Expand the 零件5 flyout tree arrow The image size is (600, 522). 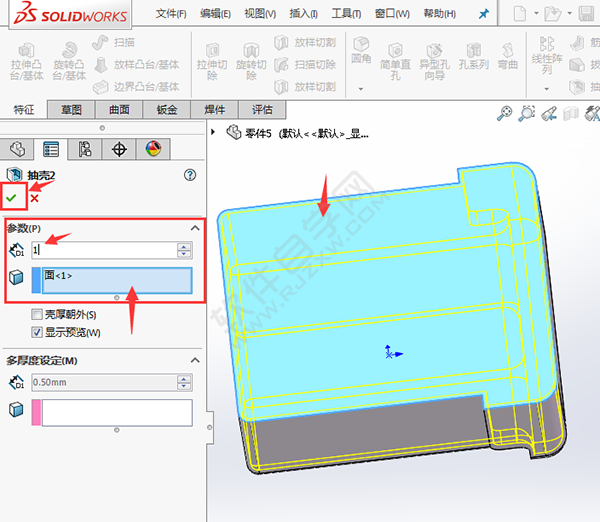pos(213,132)
